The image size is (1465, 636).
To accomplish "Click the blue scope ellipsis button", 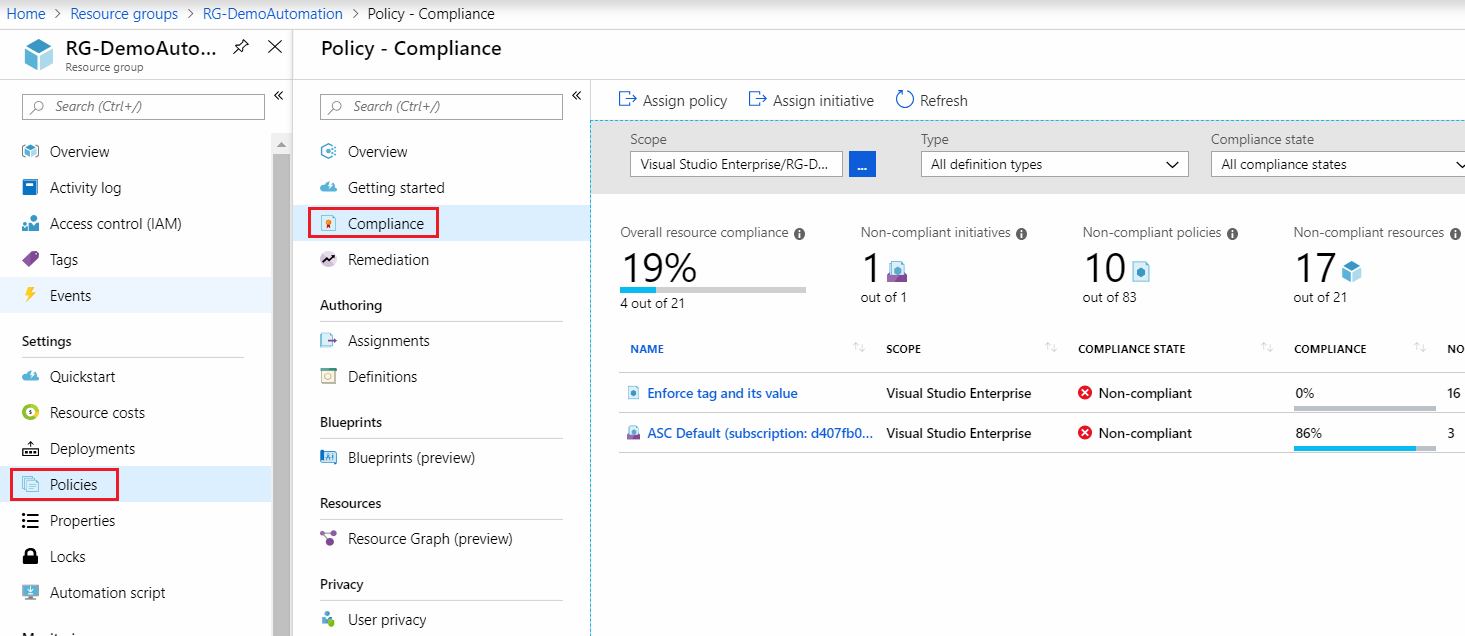I will [x=862, y=164].
